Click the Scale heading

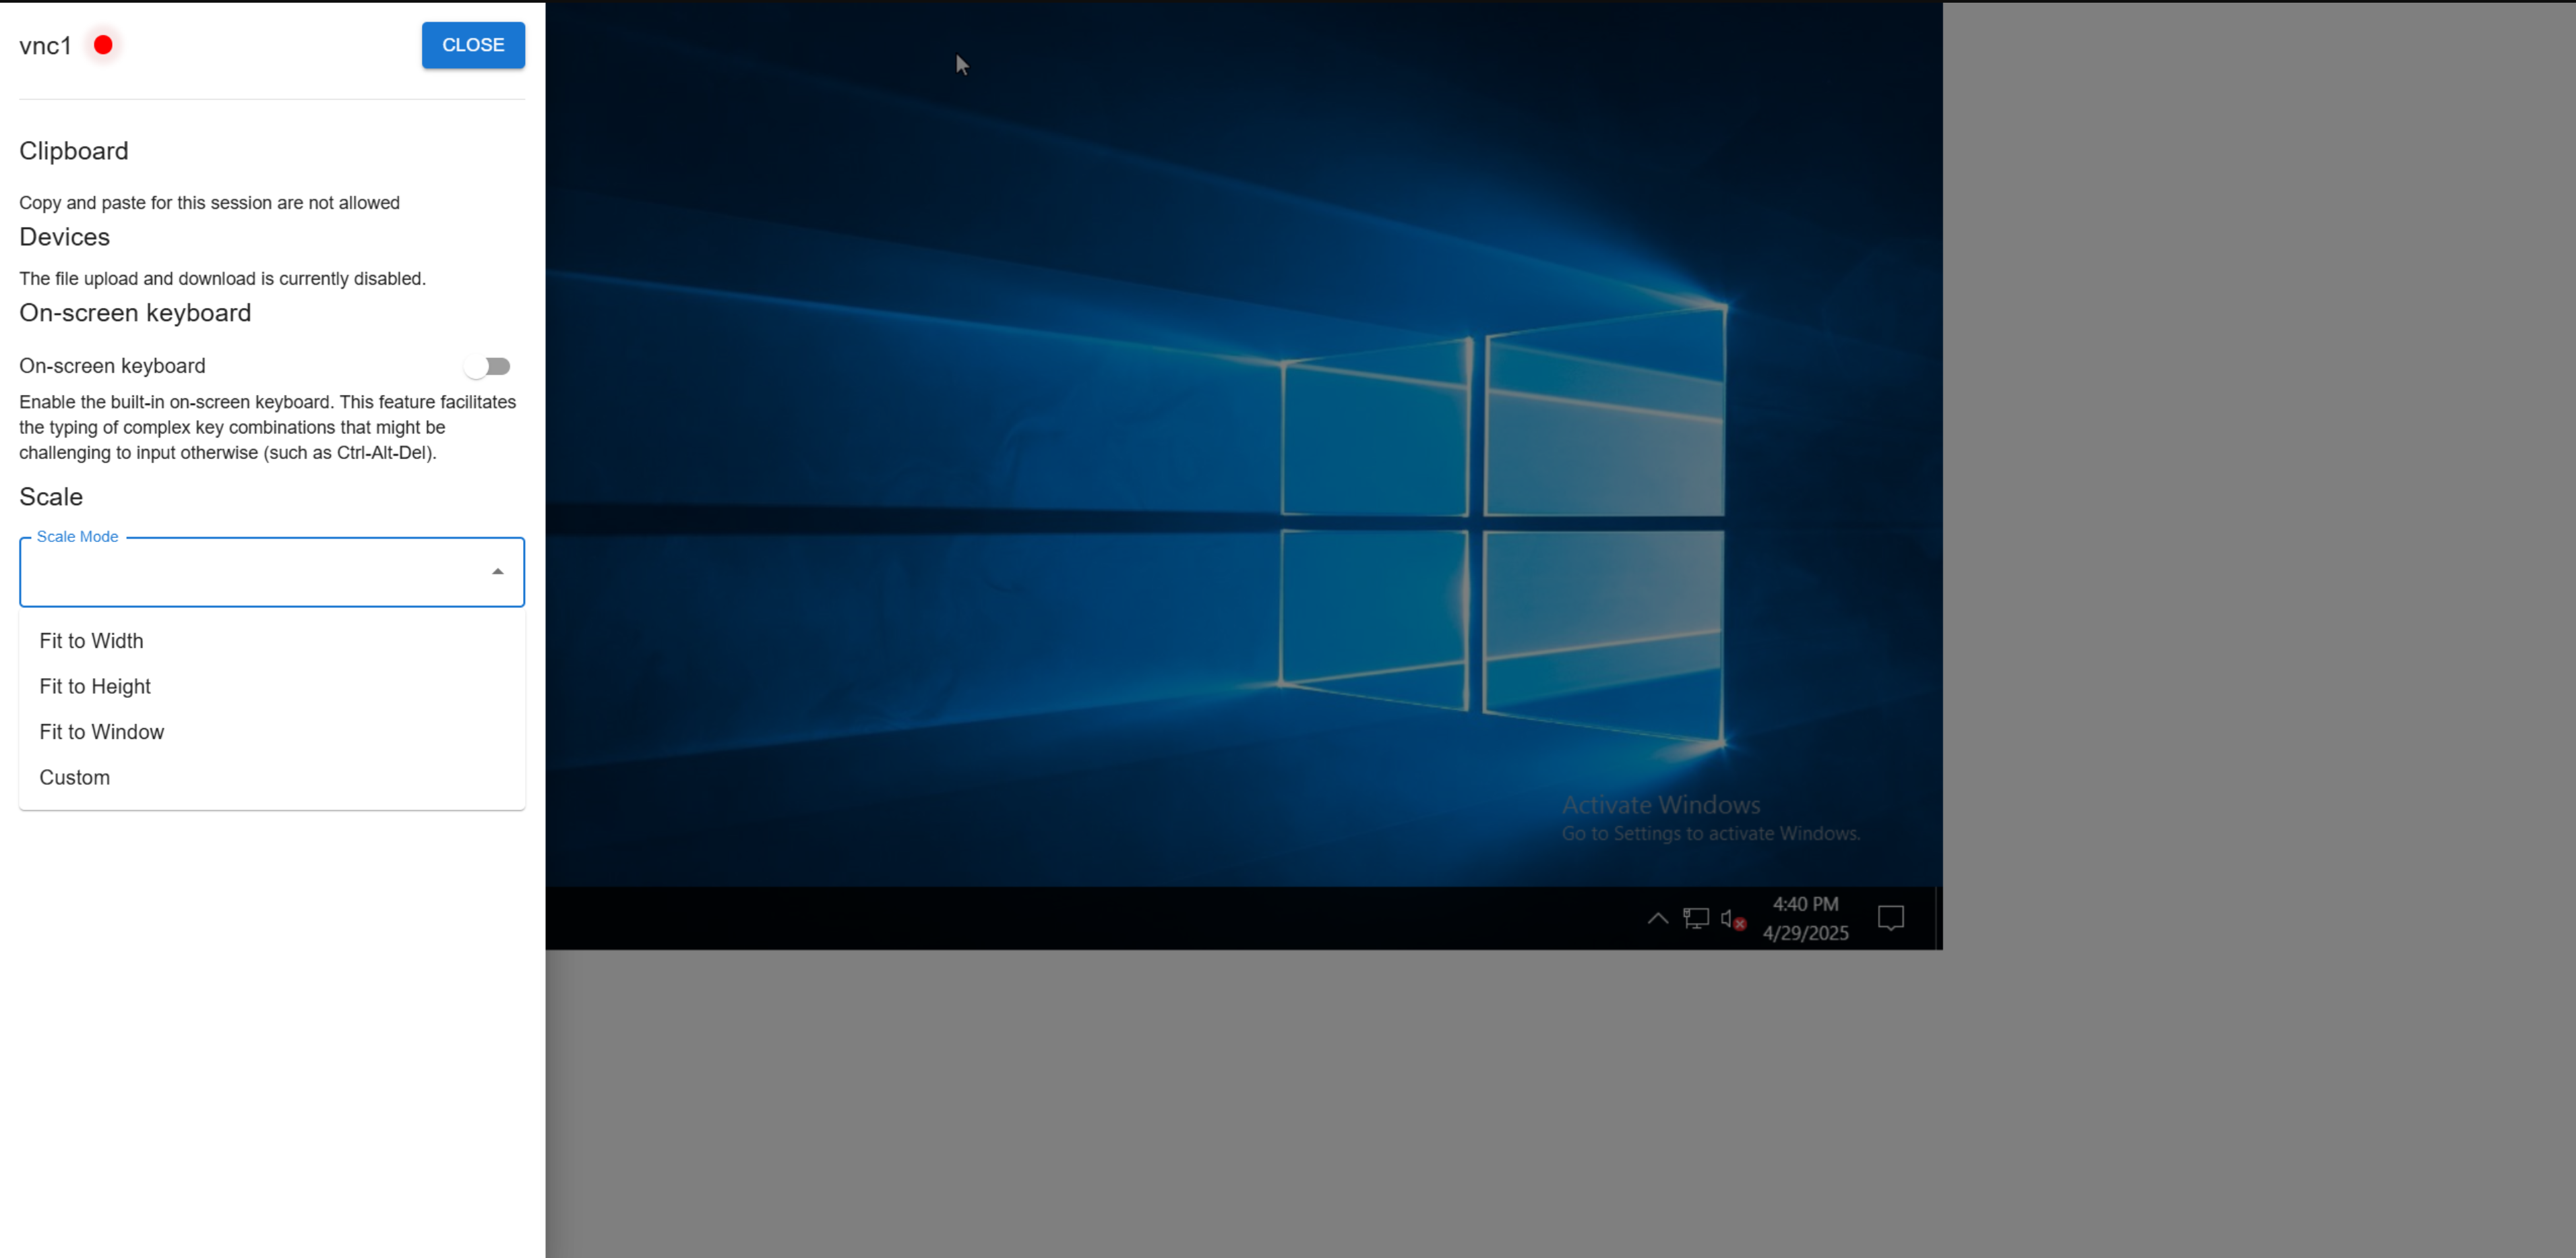click(51, 497)
